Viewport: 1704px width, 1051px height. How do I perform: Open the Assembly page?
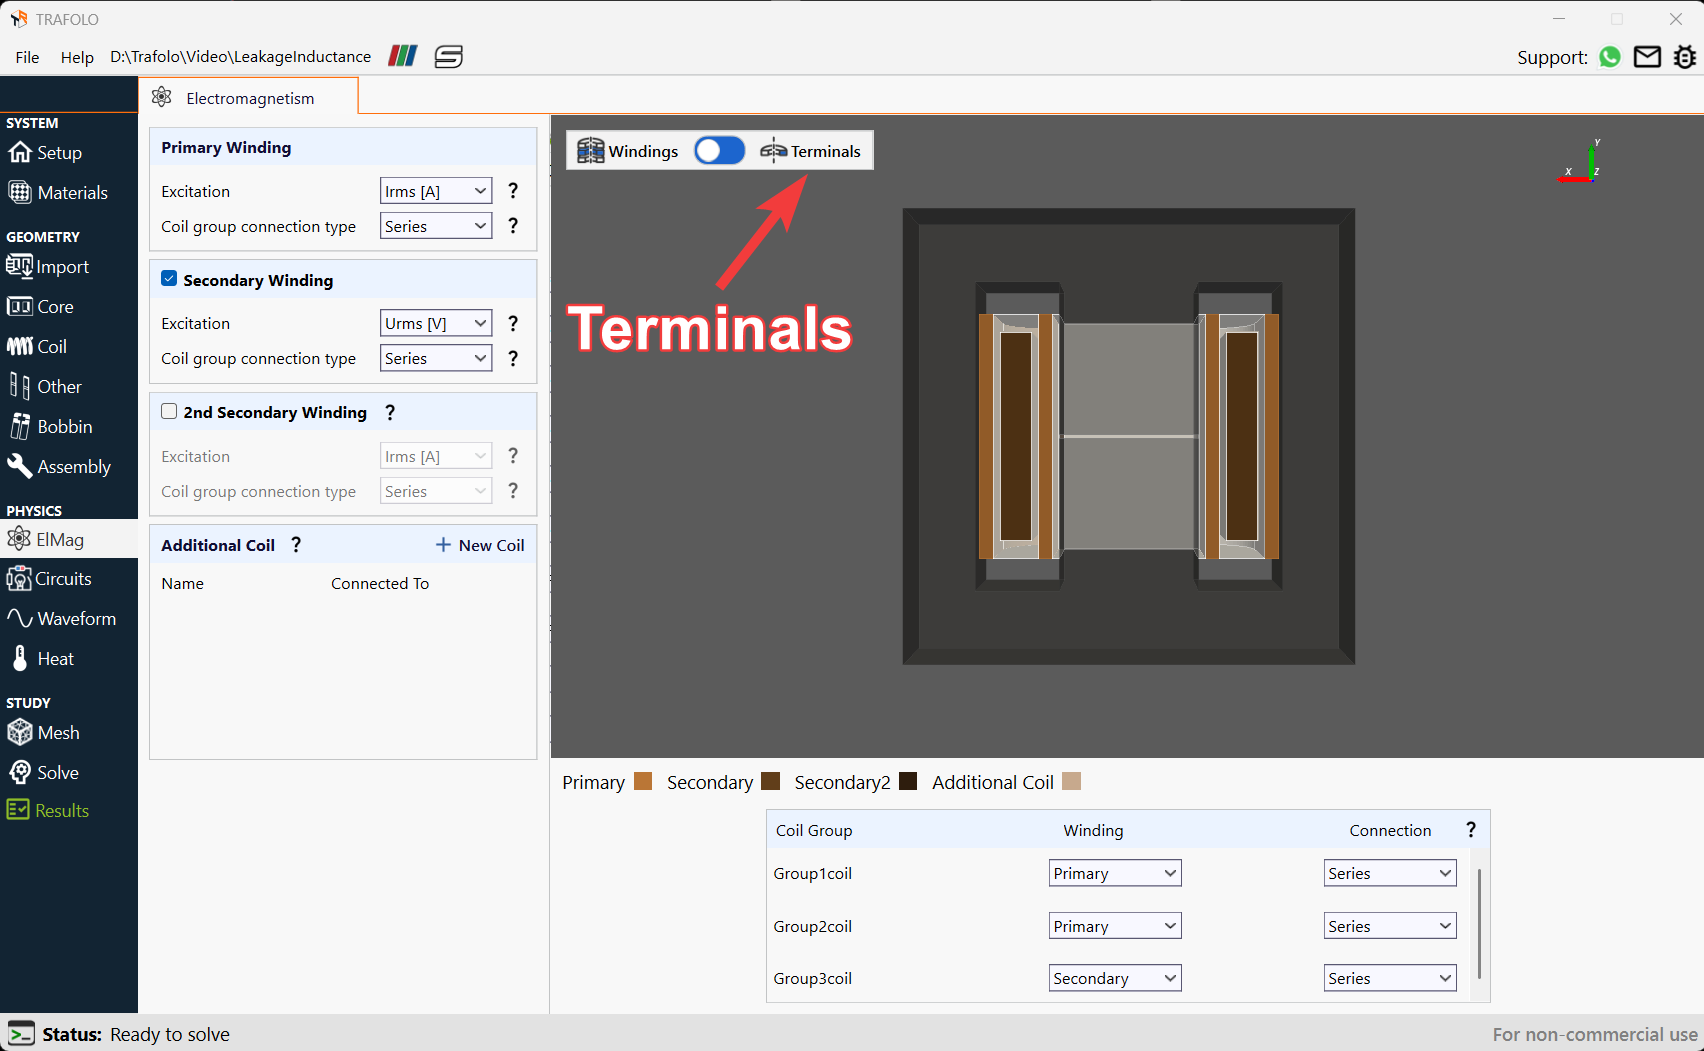tap(60, 467)
